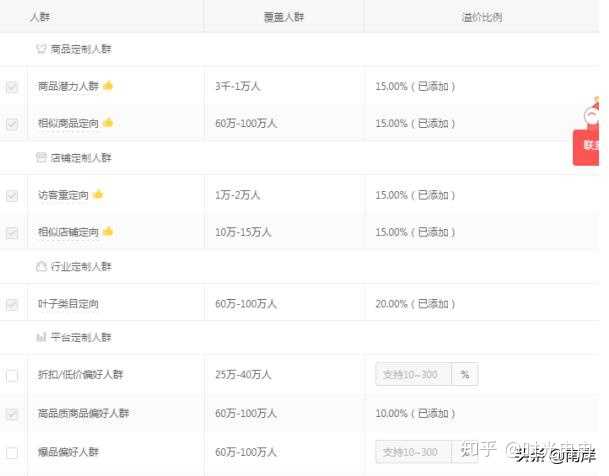Viewport: 609px width, 476px height.
Task: Check the 折扣/低价偏好人群 checkbox
Action: point(12,375)
